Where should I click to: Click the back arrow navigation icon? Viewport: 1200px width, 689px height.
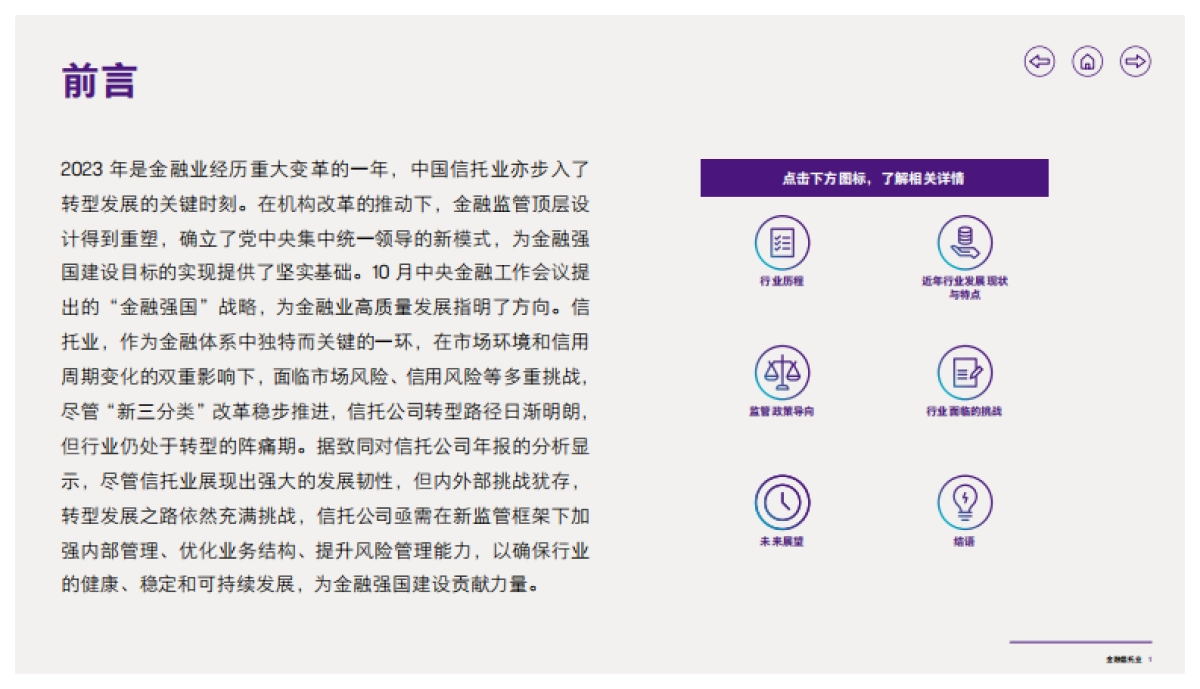tap(1038, 63)
